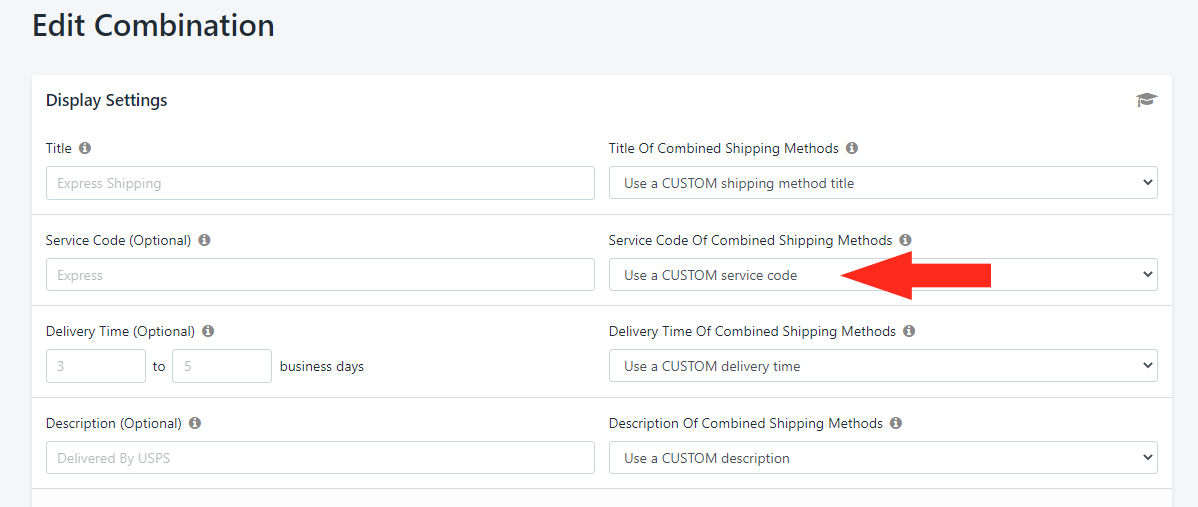Click info icon beside Delivery Time Of Combined Shipping Methods
The image size is (1198, 507).
[x=908, y=331]
